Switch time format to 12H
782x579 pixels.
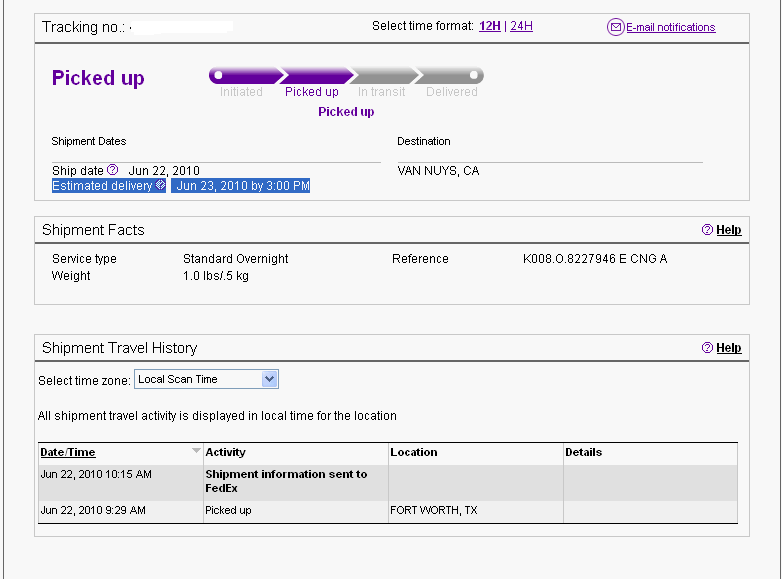pos(490,26)
